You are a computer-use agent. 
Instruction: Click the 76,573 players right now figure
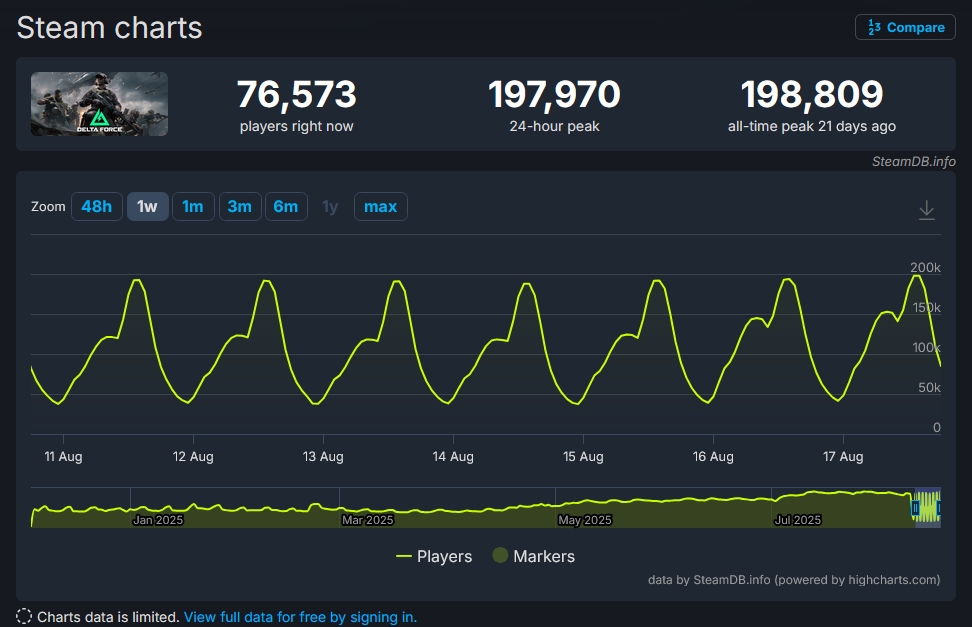296,94
